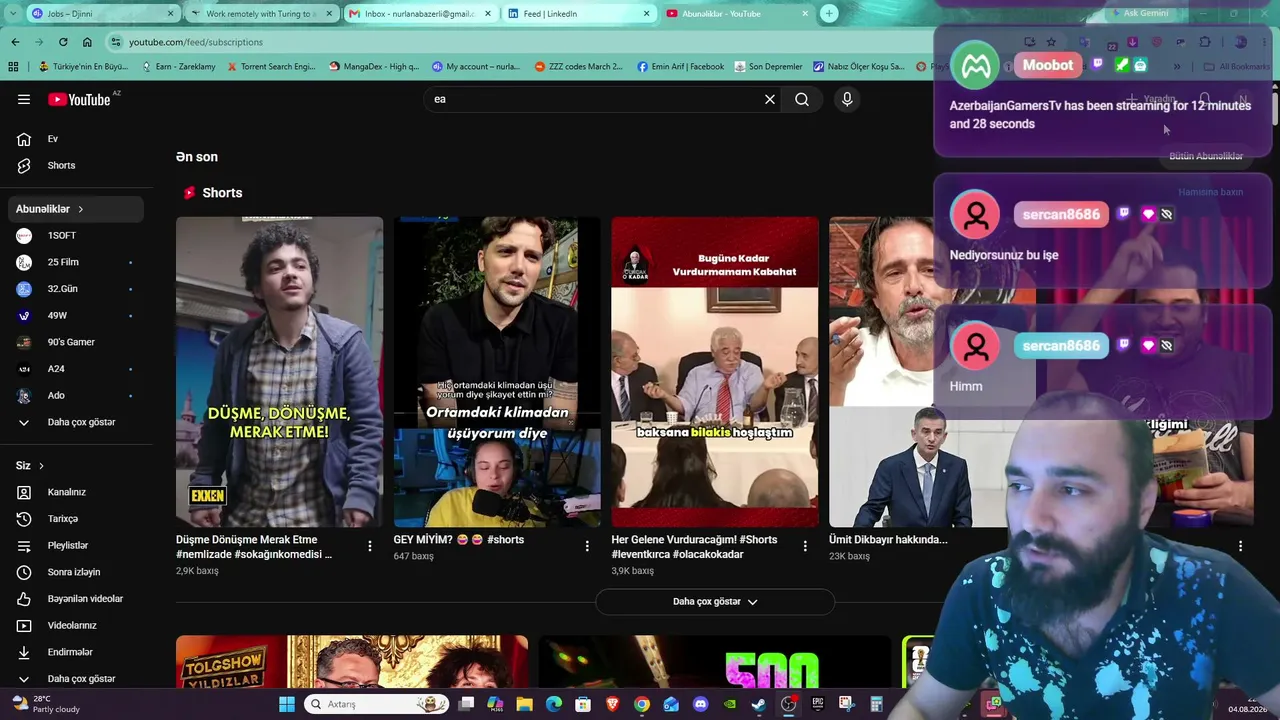Open Brave browser from the taskbar
The image size is (1280, 720).
(x=612, y=704)
